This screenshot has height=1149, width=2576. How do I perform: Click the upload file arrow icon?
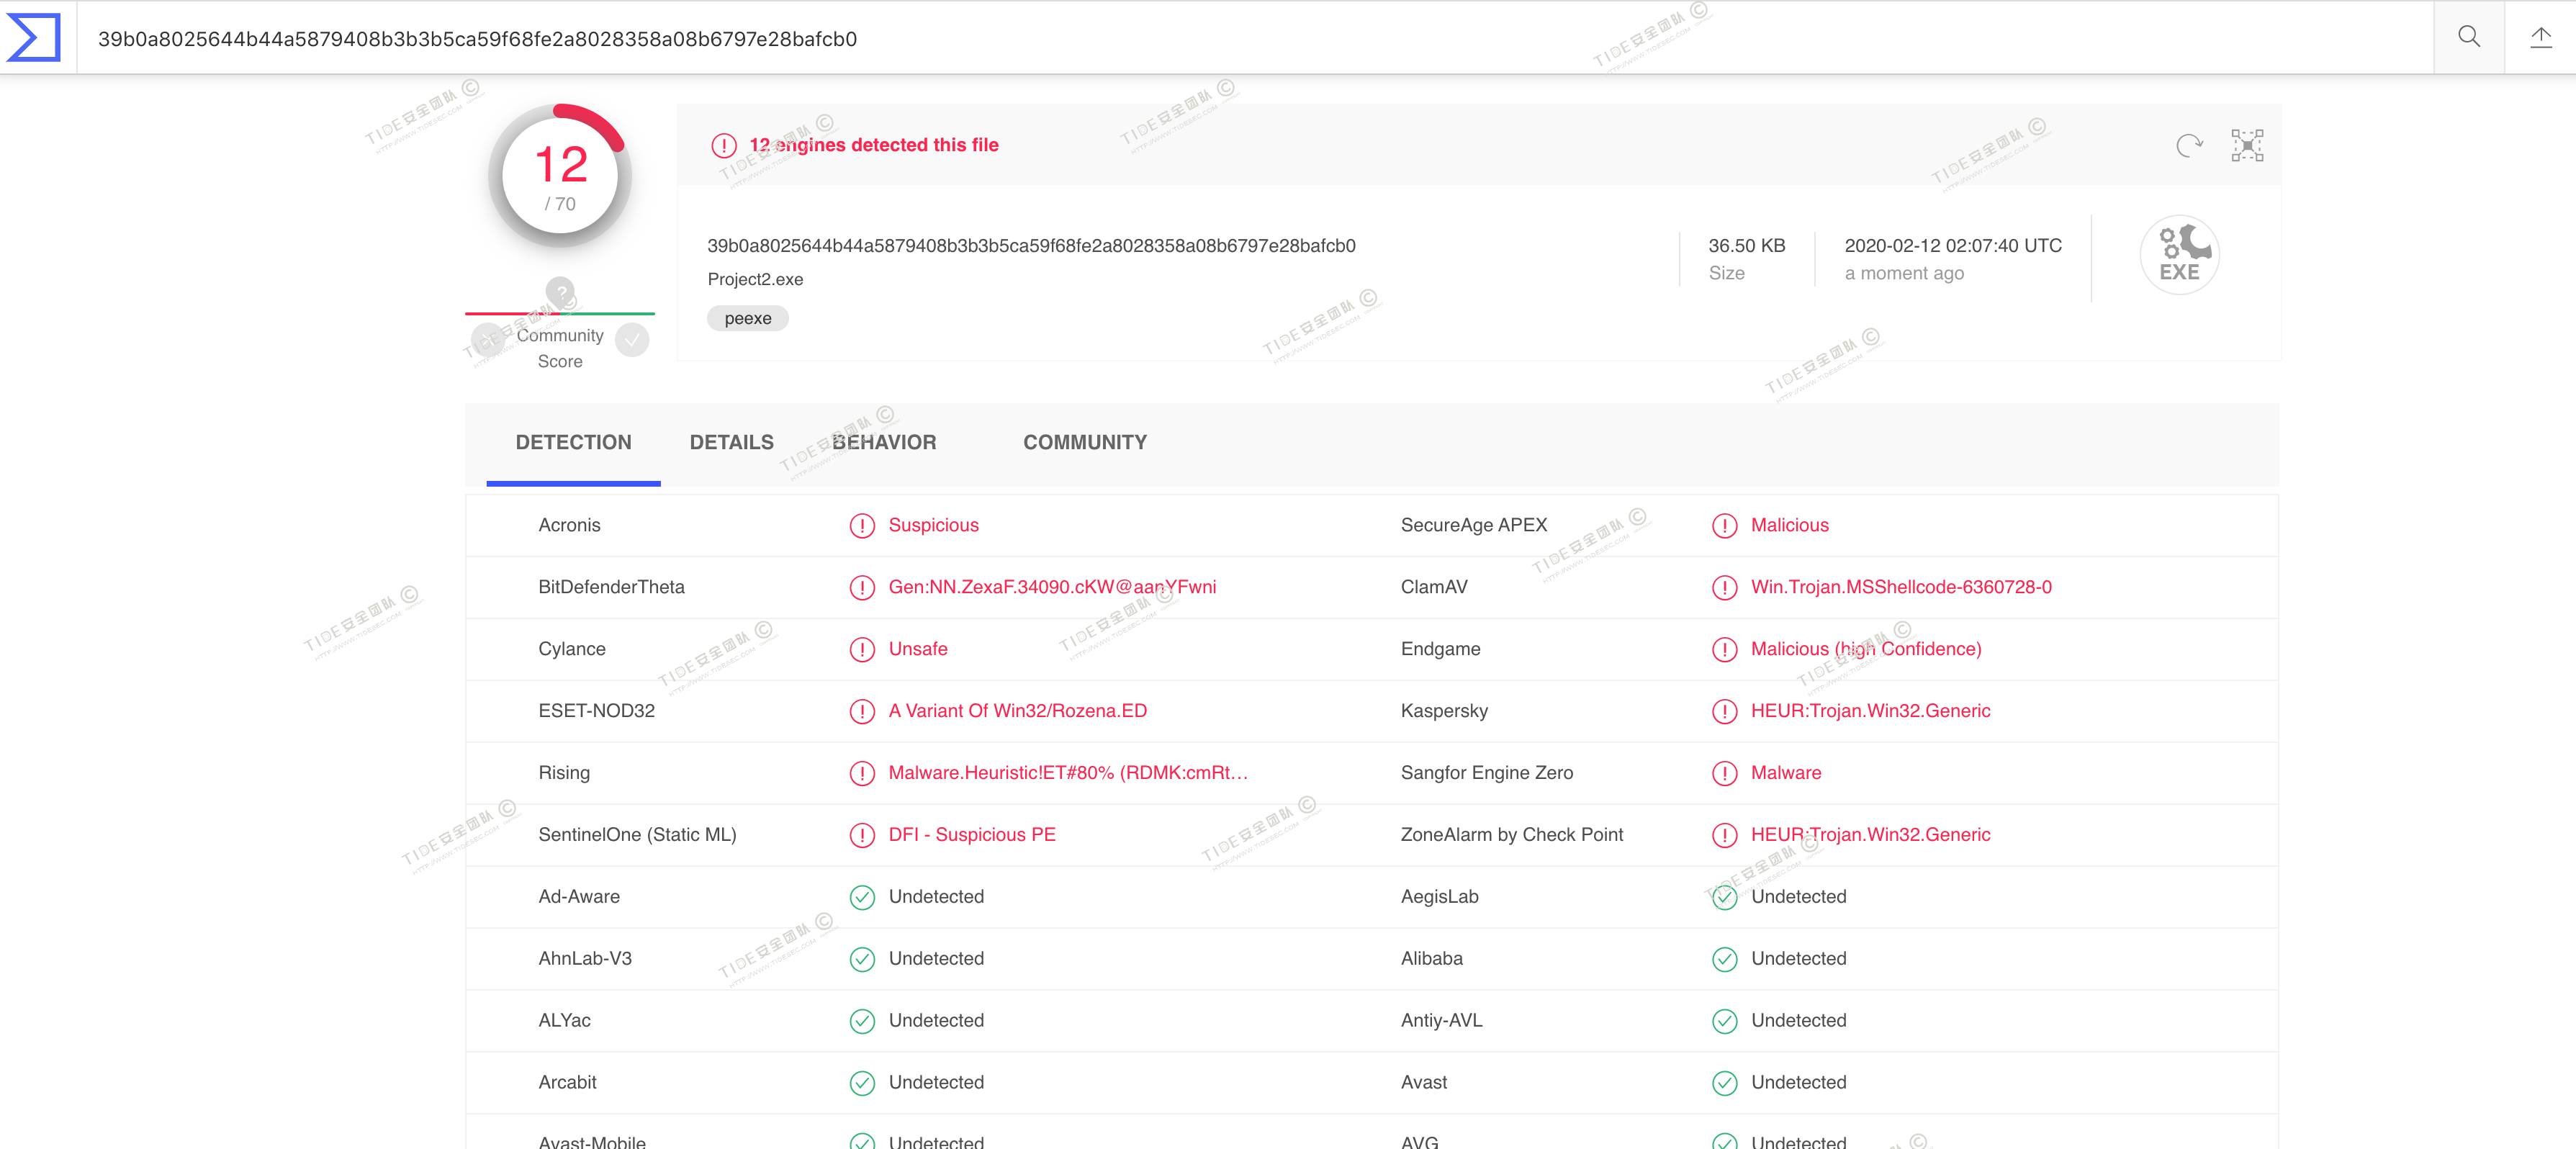pos(2540,37)
